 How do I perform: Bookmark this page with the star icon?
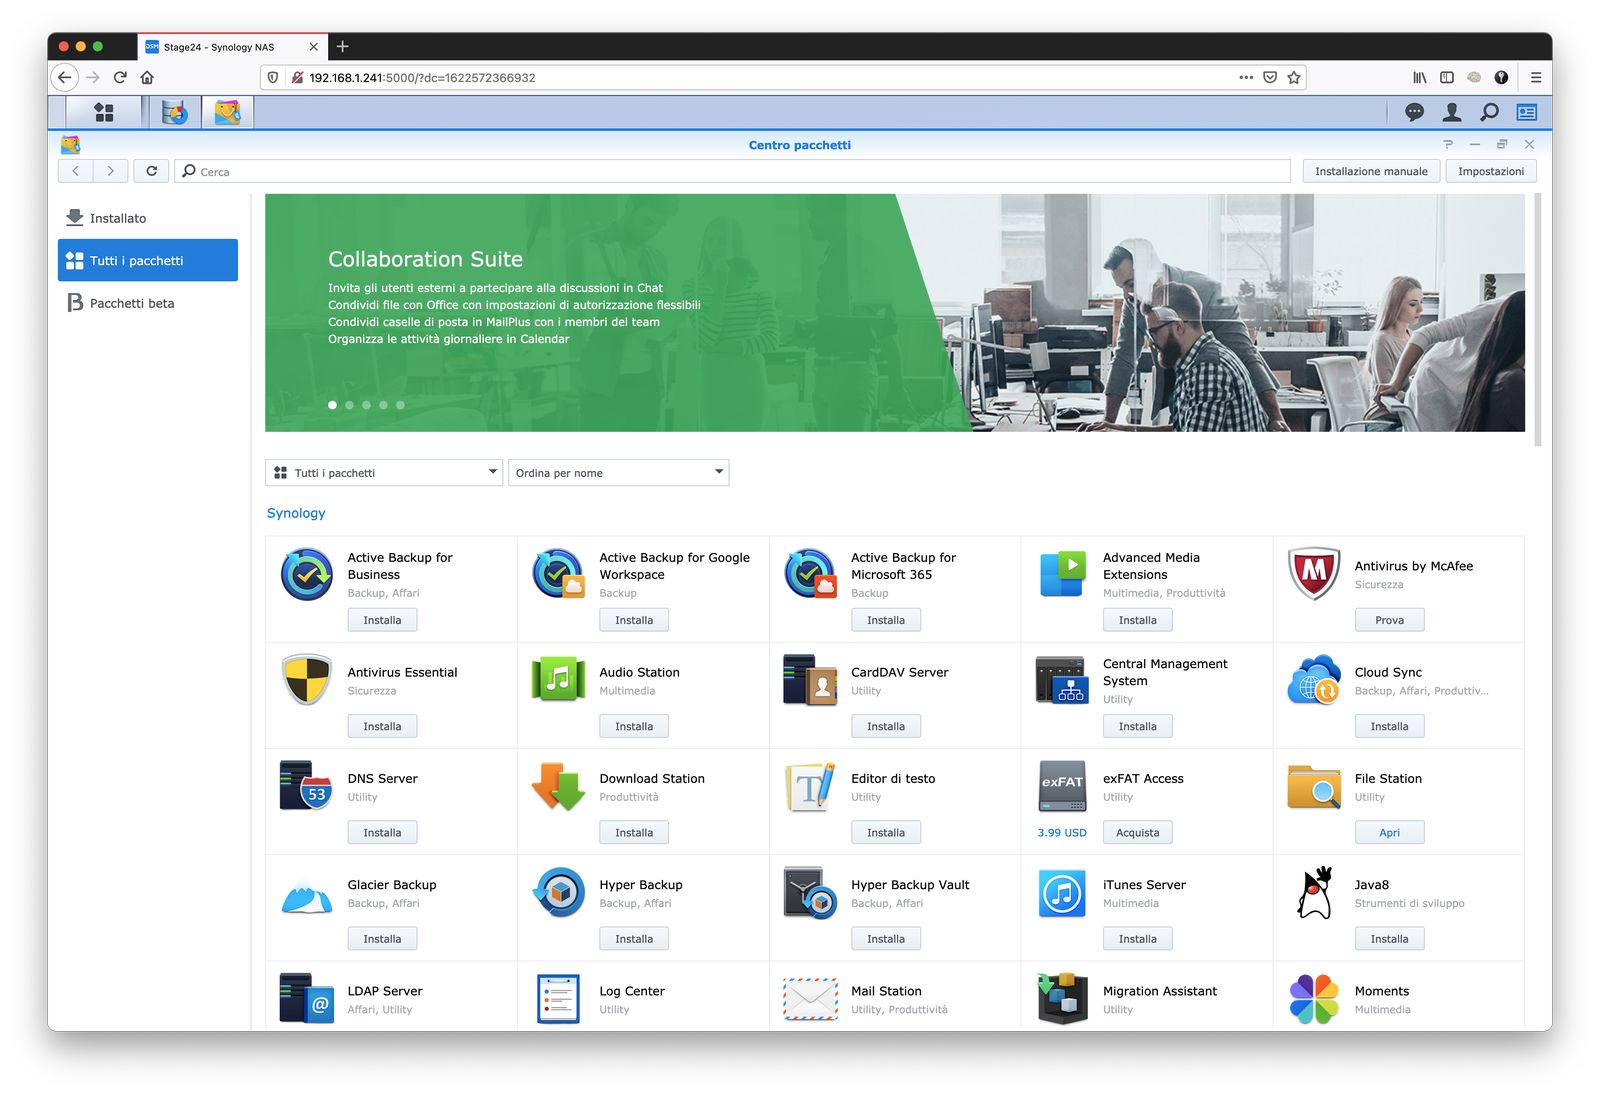coord(1294,77)
